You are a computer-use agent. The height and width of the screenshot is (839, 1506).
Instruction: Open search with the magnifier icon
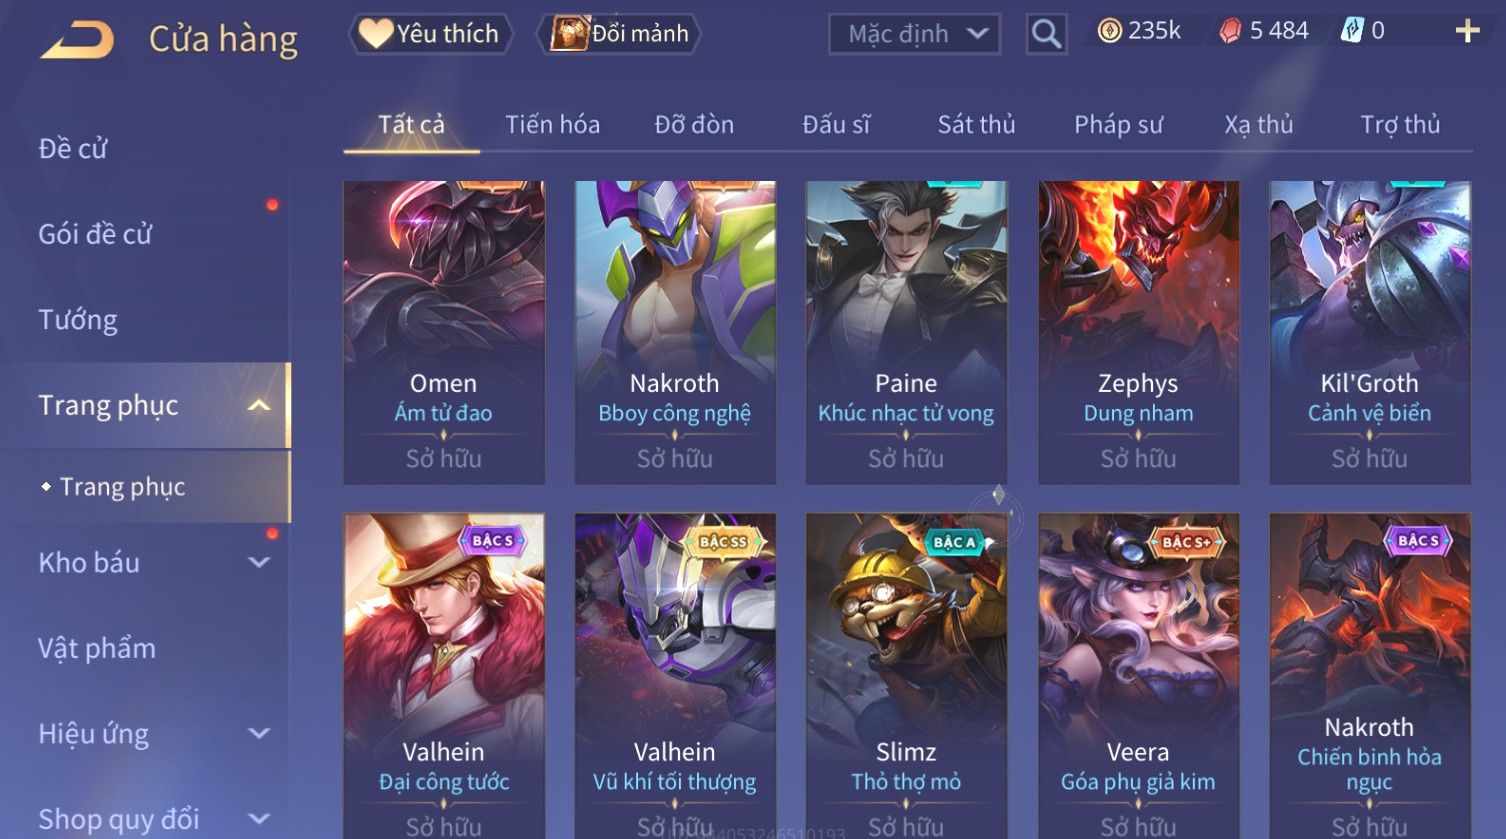(x=1046, y=34)
